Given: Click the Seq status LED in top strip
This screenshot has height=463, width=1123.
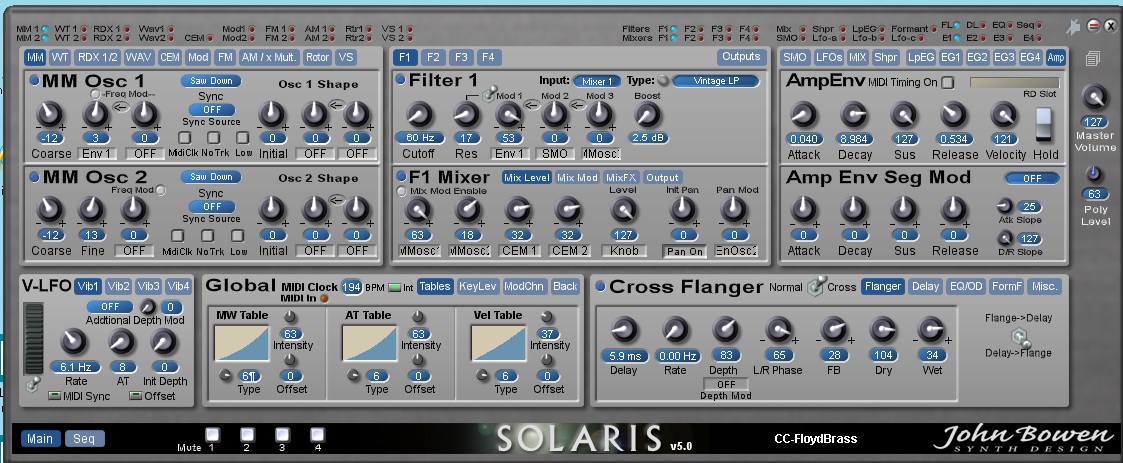Looking at the screenshot, I should point(1038,25).
